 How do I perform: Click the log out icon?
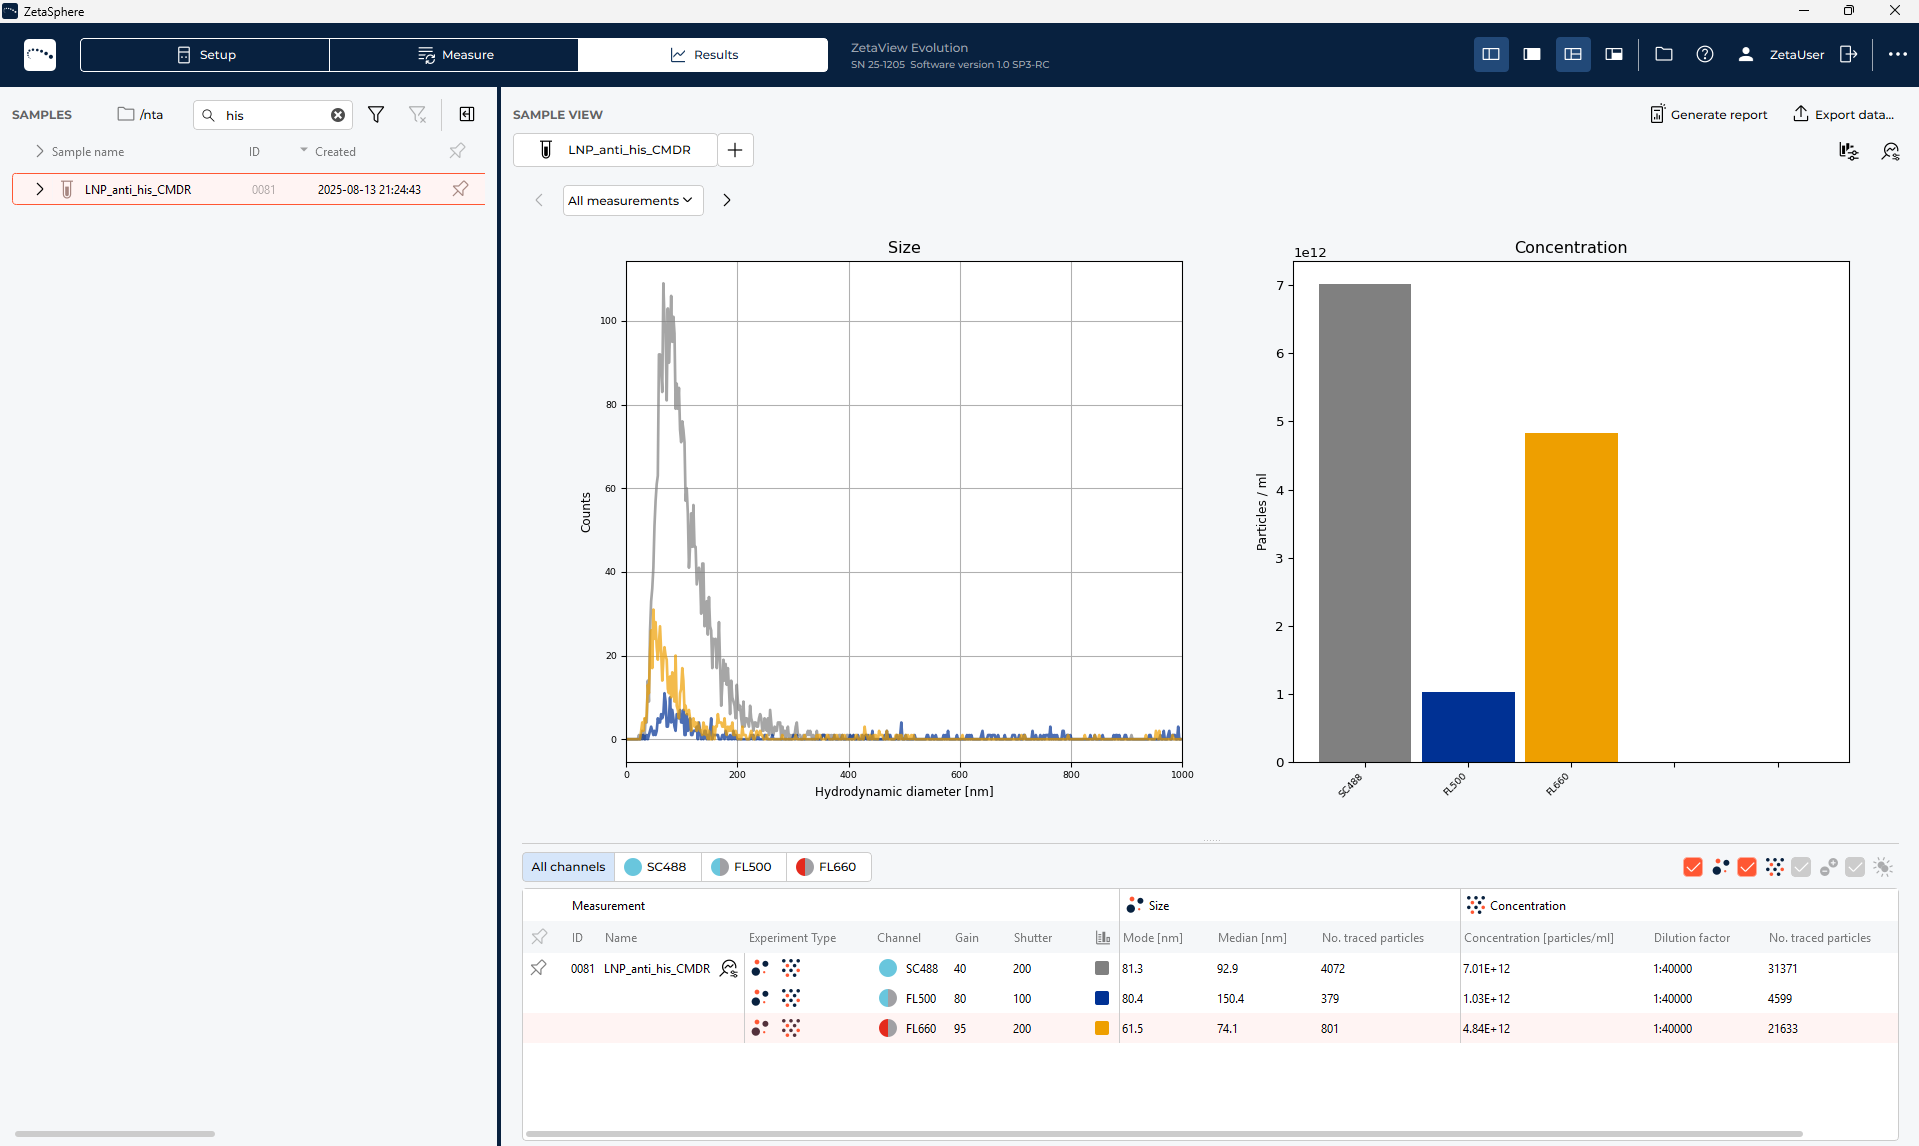coord(1848,55)
